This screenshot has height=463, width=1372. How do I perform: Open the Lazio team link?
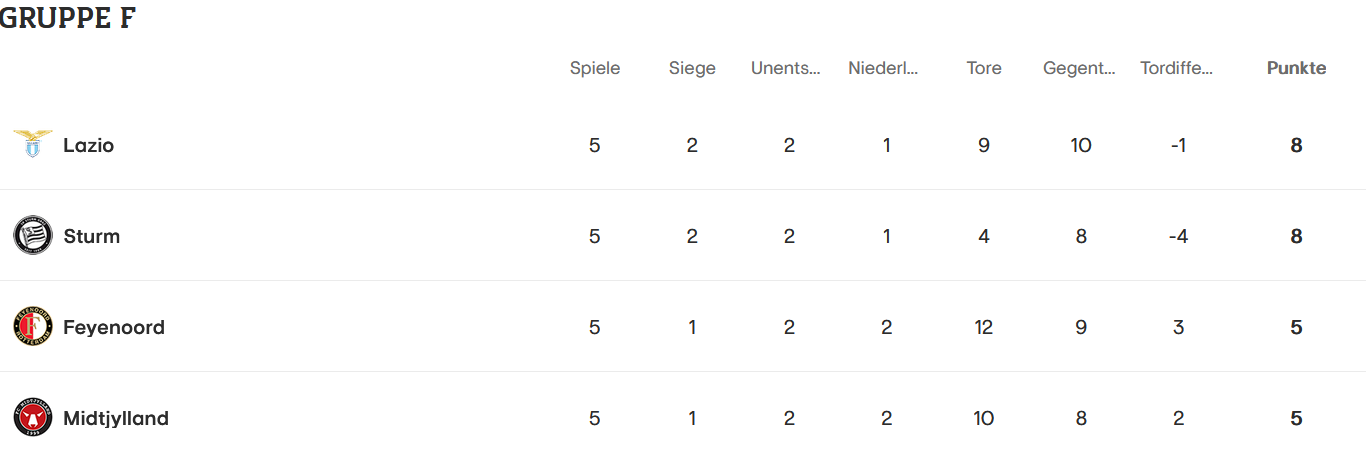[89, 145]
